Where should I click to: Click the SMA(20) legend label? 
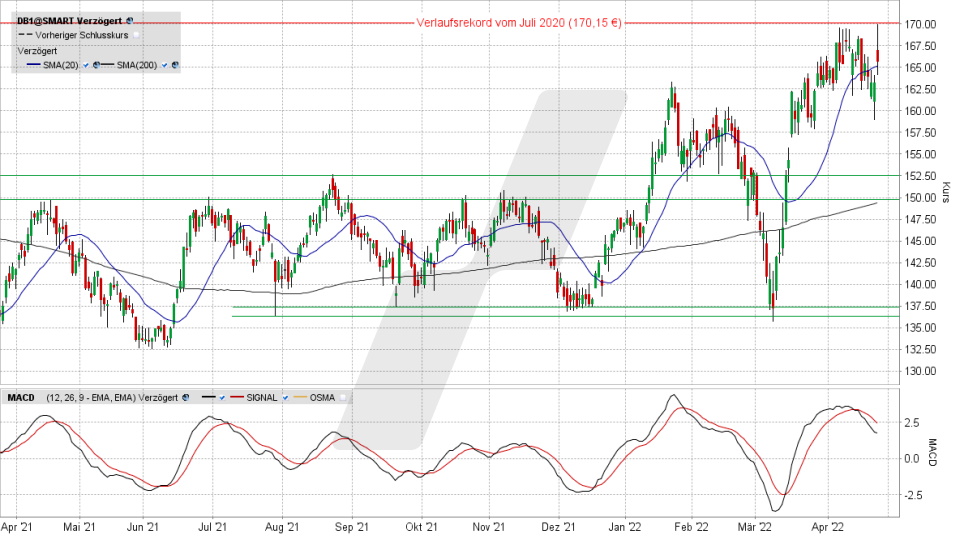tap(61, 65)
